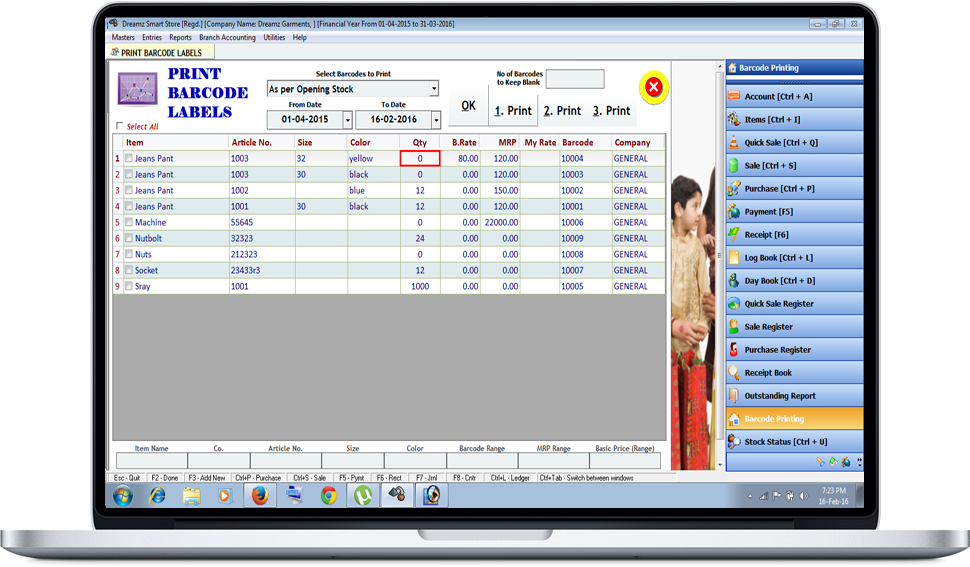Open the Branch Accounting menu
Screen dimensions: 970x567
tap(227, 38)
